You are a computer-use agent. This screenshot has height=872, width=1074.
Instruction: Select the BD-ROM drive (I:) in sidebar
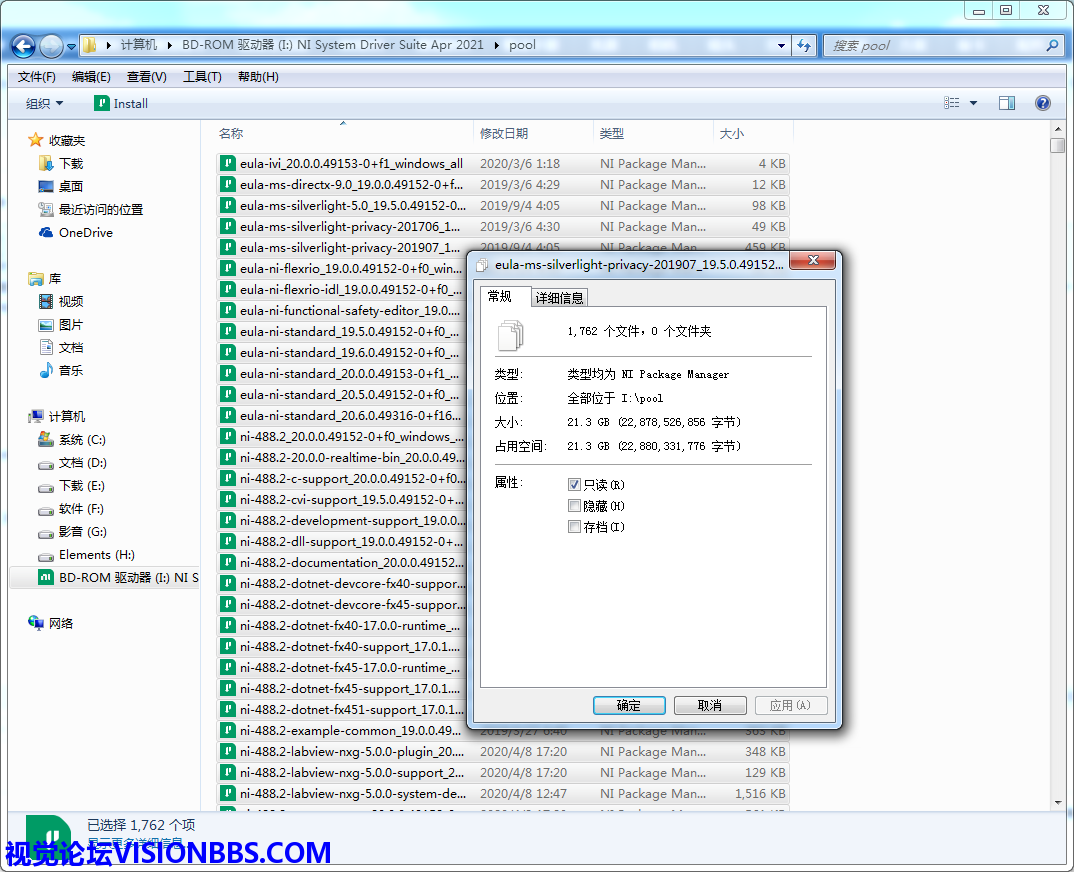118,577
